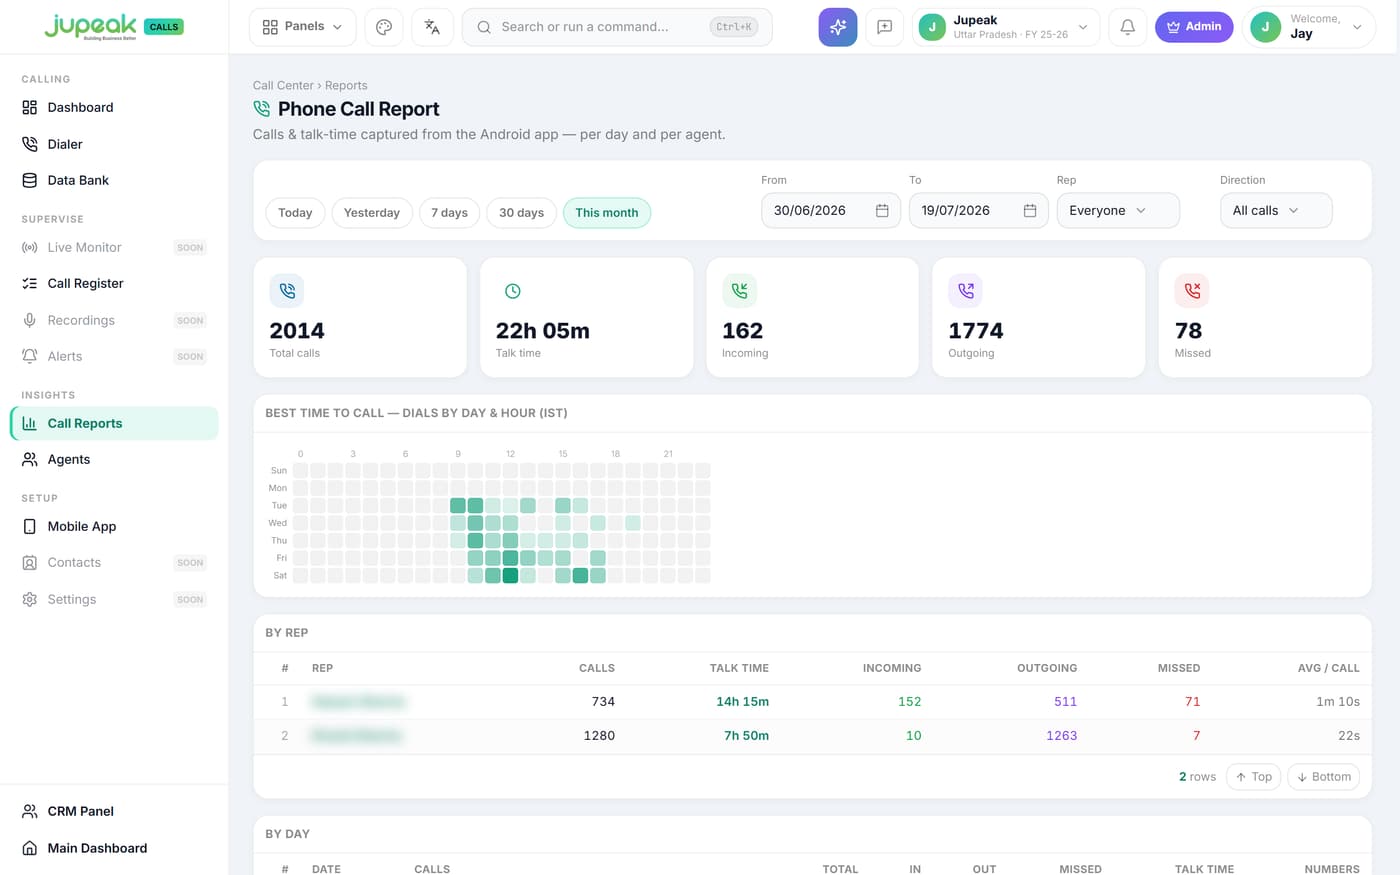The height and width of the screenshot is (875, 1400).
Task: Click outgoing value 1263
Action: coord(1061,736)
